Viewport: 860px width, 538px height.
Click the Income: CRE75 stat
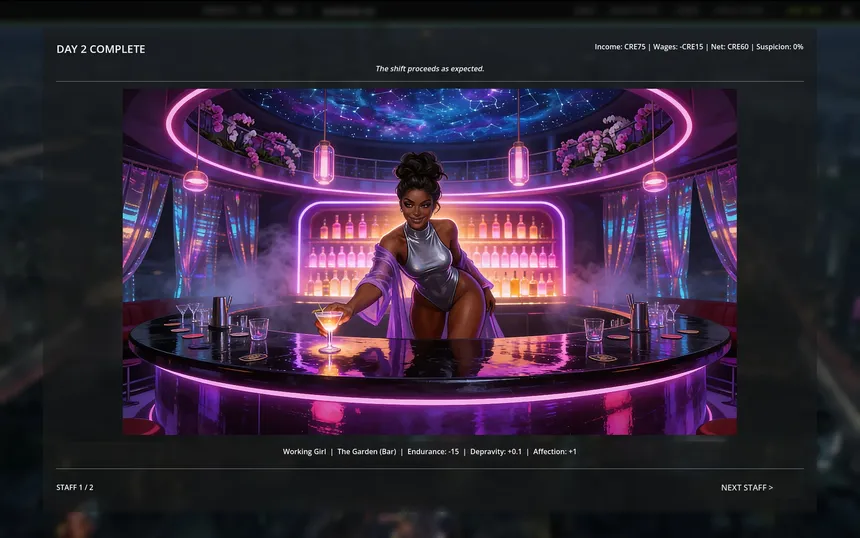click(x=620, y=47)
